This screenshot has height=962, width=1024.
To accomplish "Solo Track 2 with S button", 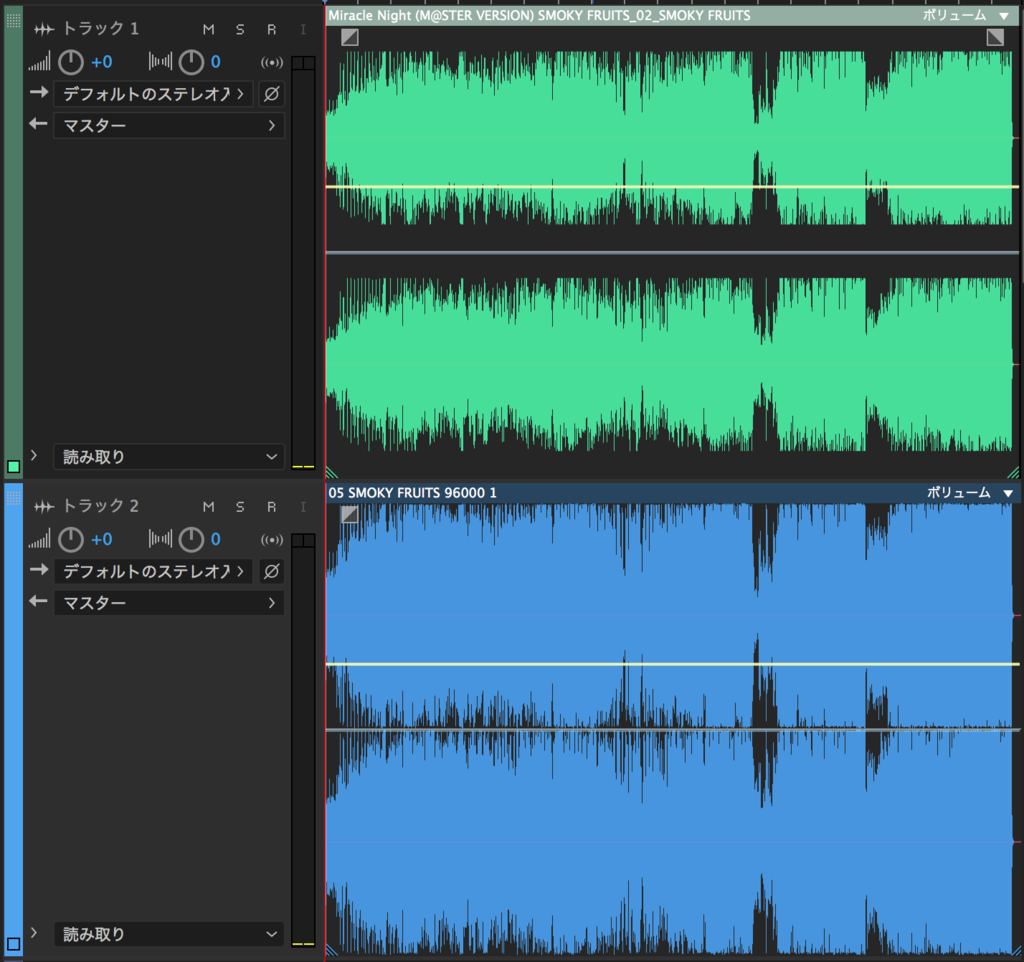I will [240, 507].
